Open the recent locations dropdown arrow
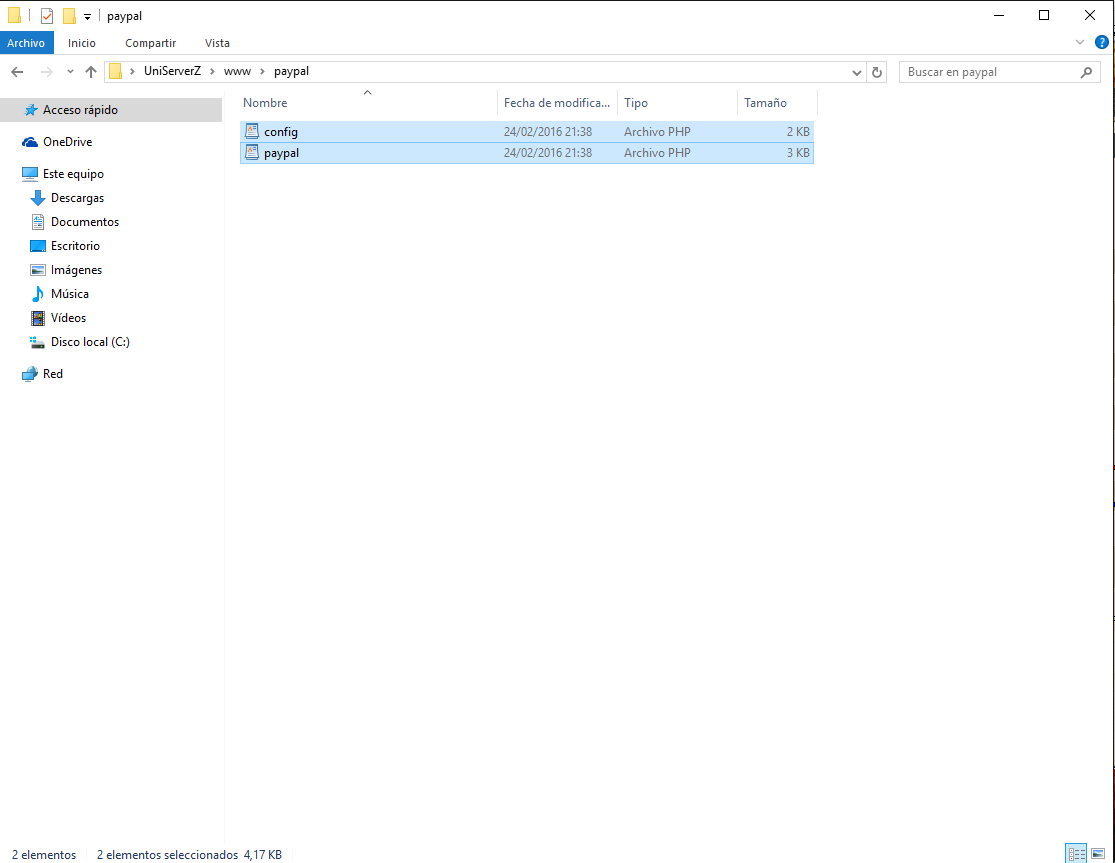Screen dimensions: 1115x863 point(70,72)
